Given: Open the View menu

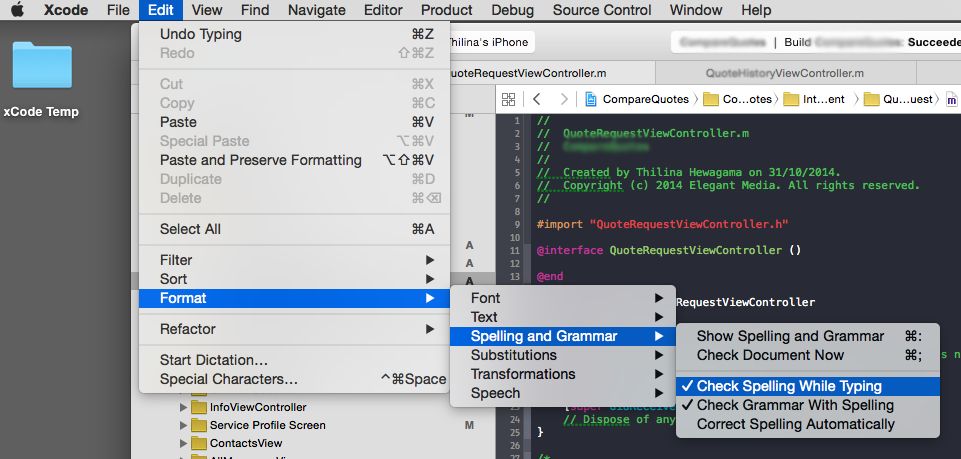Looking at the screenshot, I should pyautogui.click(x=207, y=10).
